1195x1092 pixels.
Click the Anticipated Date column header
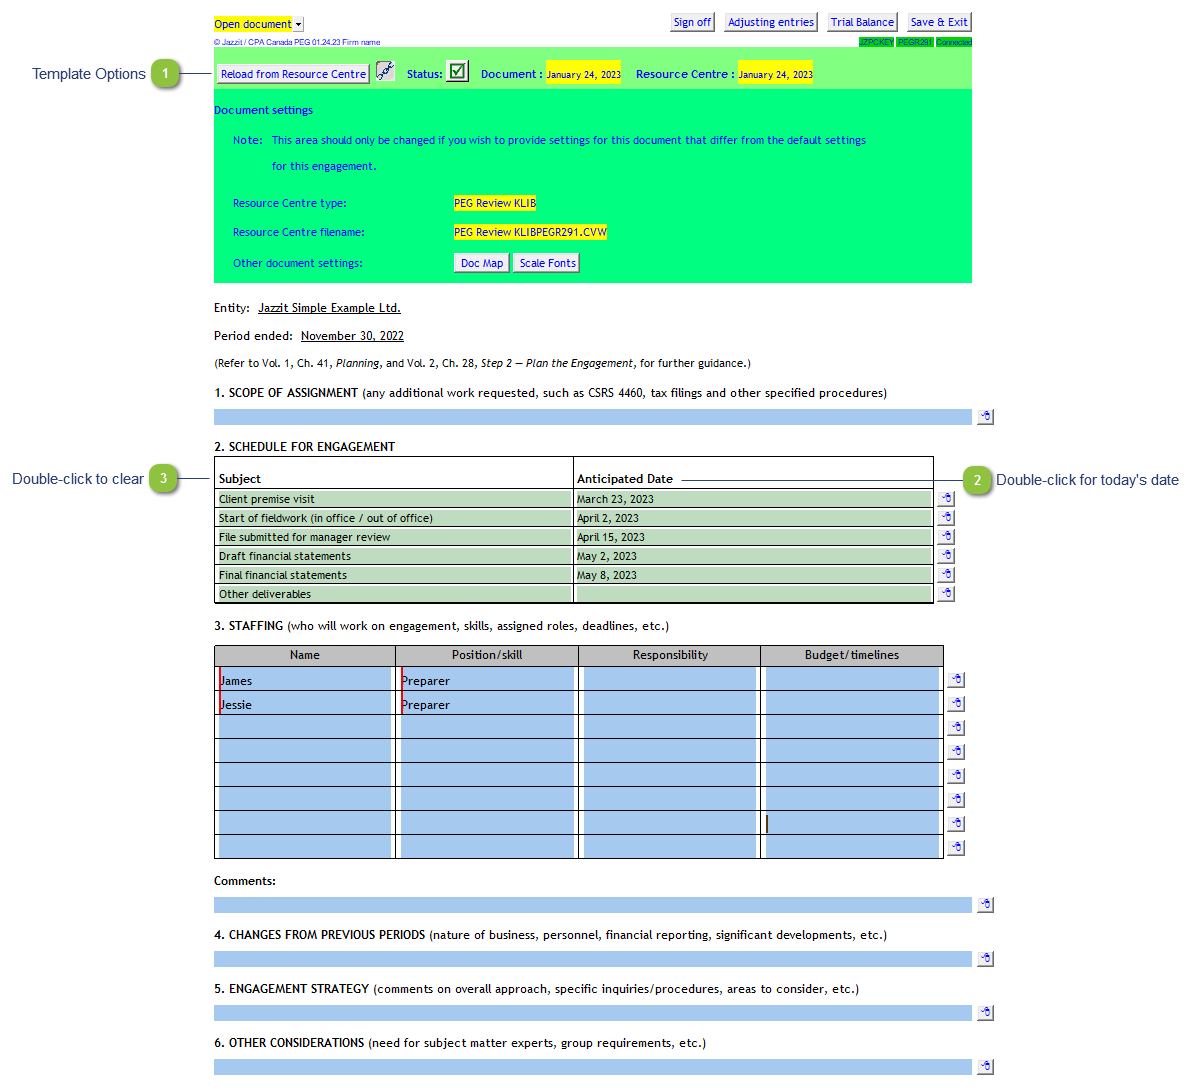tap(624, 479)
